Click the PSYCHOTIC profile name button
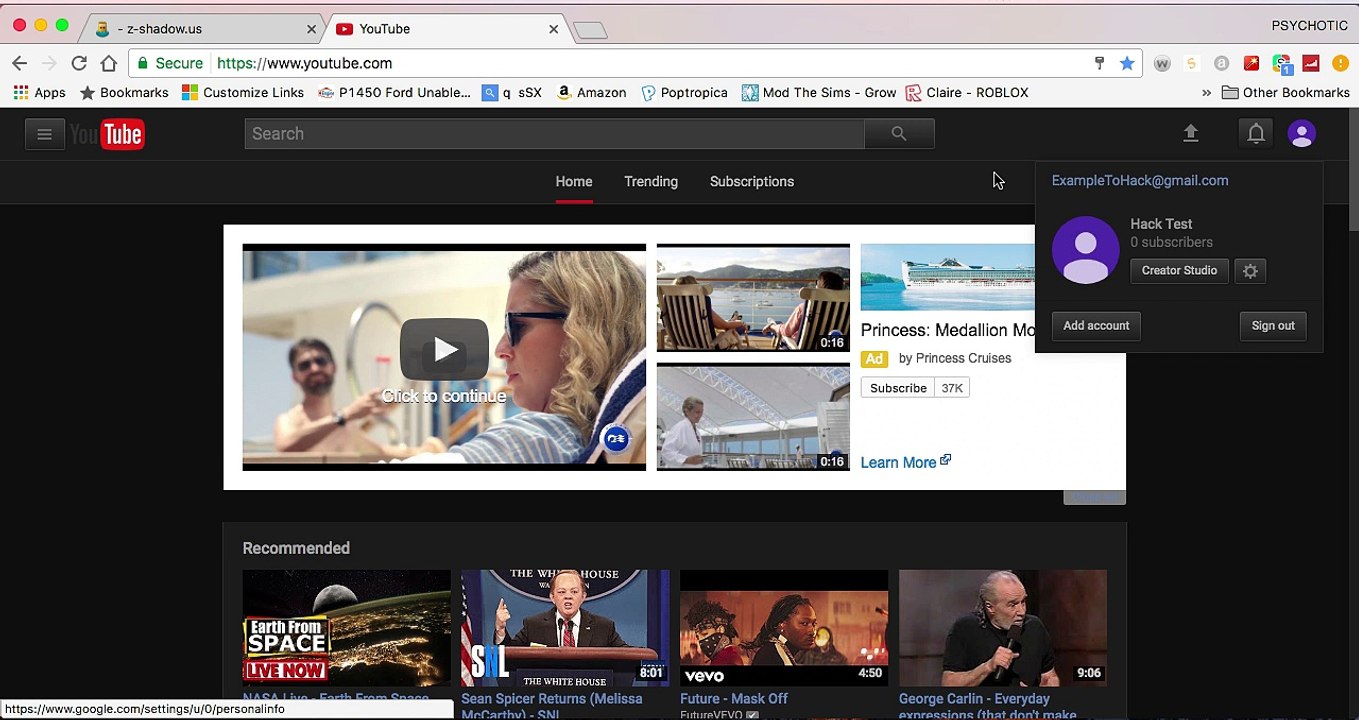 point(1310,26)
